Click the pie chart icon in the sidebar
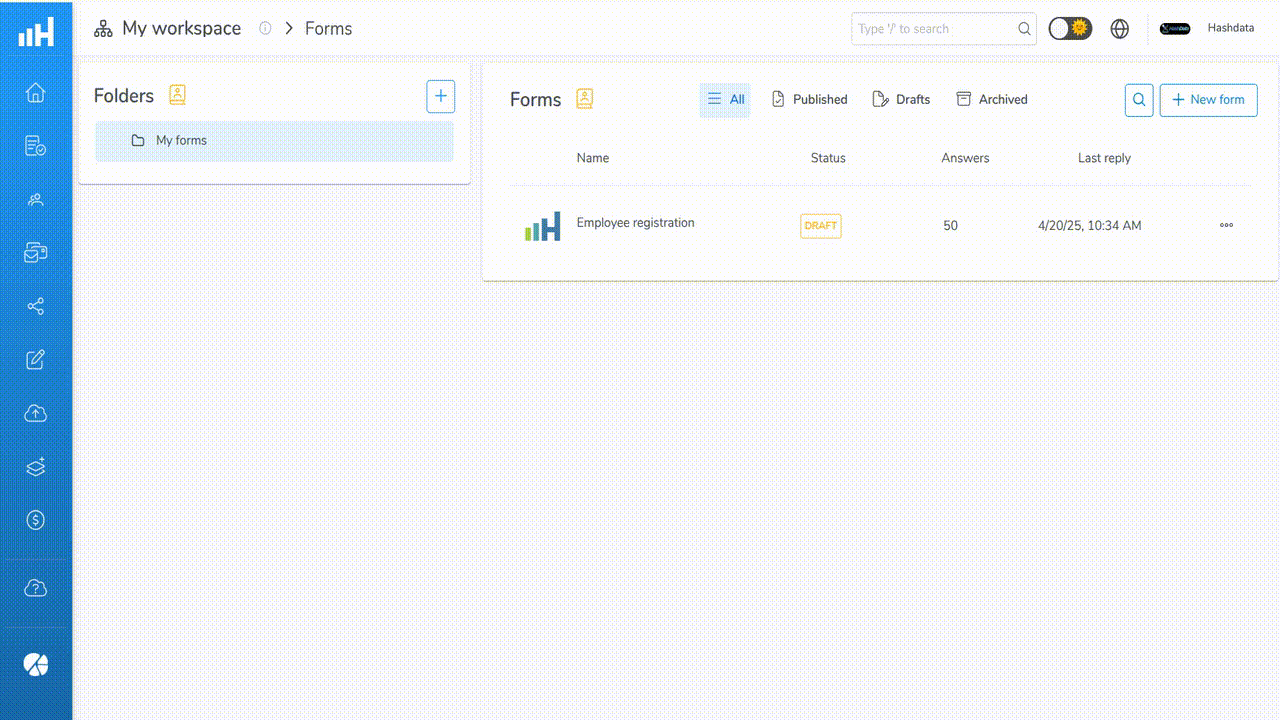The image size is (1280, 720). click(x=36, y=665)
